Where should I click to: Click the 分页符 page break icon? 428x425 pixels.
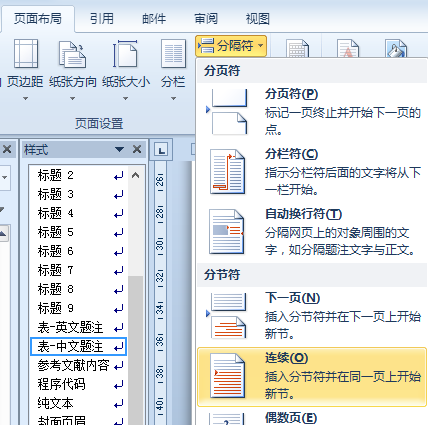pyautogui.click(x=228, y=112)
